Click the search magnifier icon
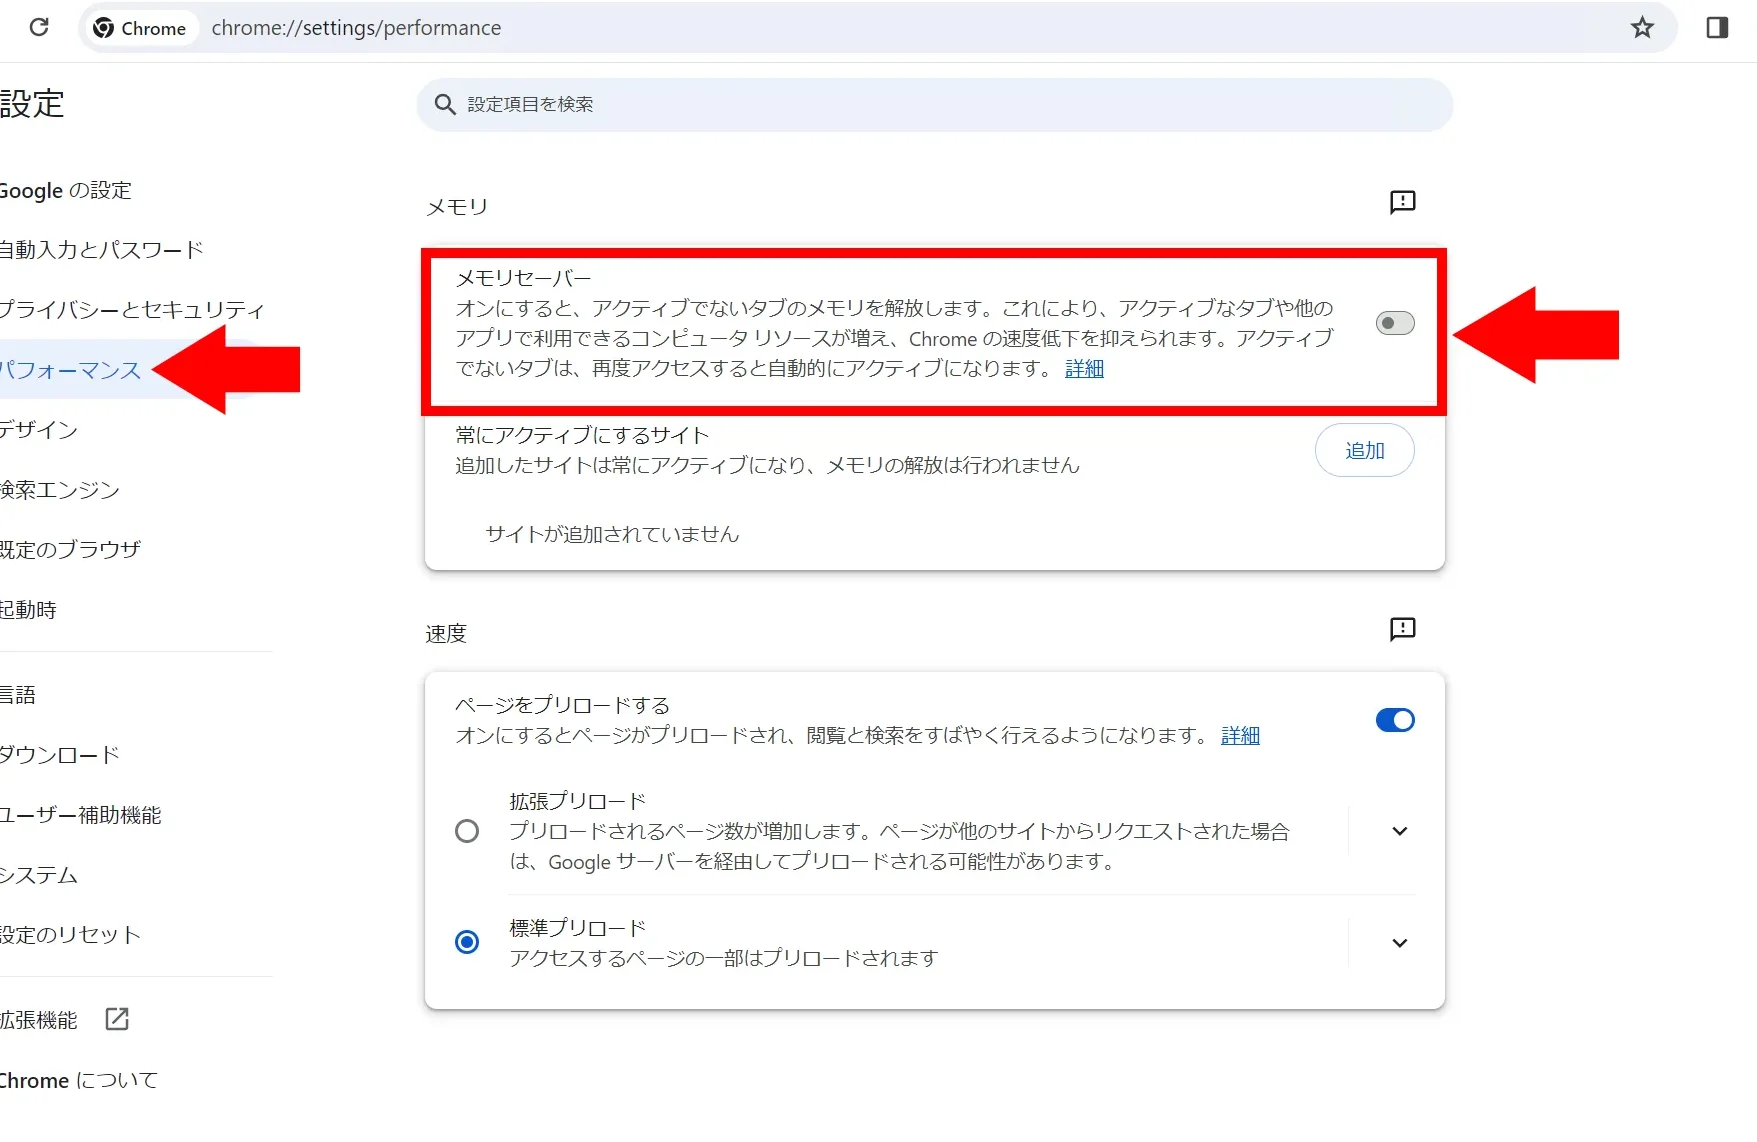The image size is (1757, 1142). point(445,105)
